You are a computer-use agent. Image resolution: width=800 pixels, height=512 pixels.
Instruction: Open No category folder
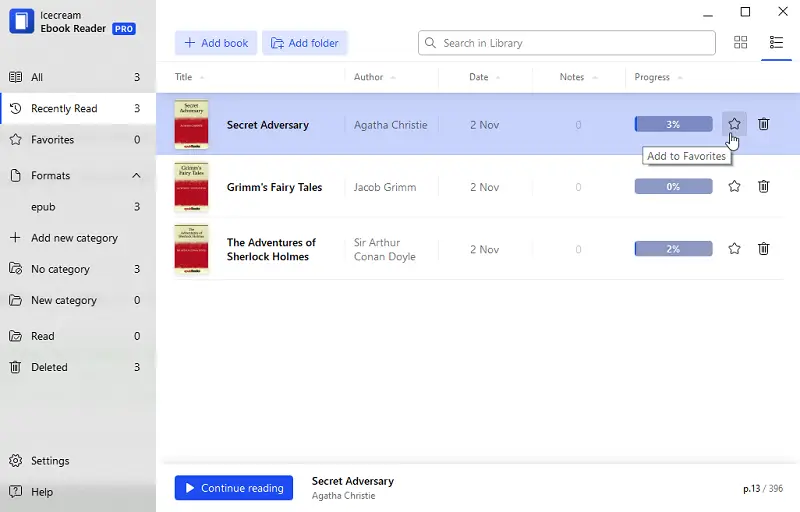pyautogui.click(x=78, y=269)
